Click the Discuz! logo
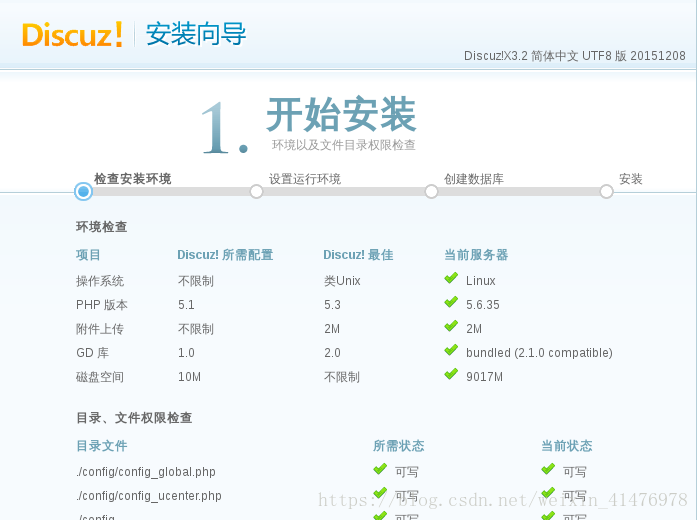Viewport: 699px width, 520px height. (72, 35)
